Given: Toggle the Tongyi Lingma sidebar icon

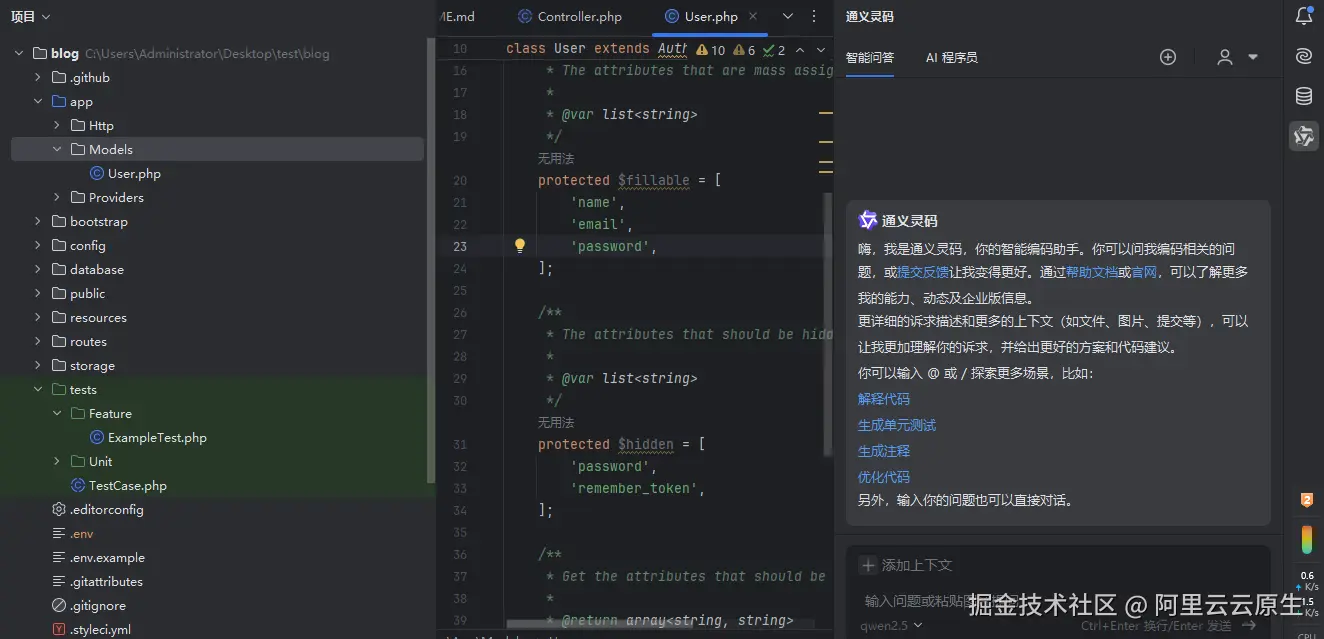Looking at the screenshot, I should (x=1303, y=136).
